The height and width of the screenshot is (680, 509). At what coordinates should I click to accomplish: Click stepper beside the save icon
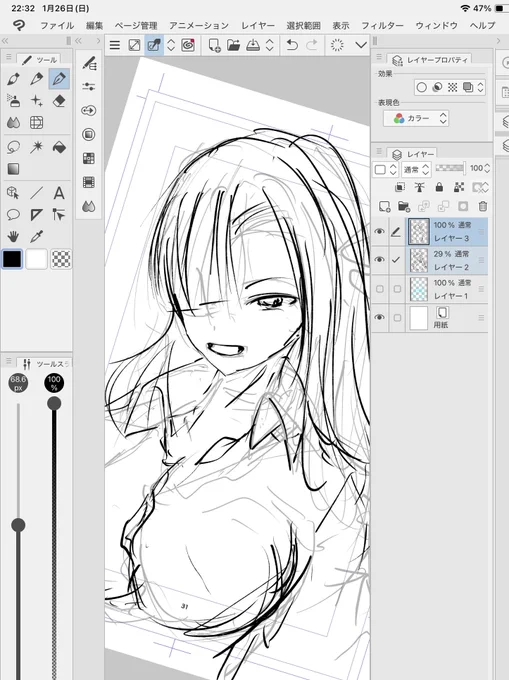click(270, 45)
